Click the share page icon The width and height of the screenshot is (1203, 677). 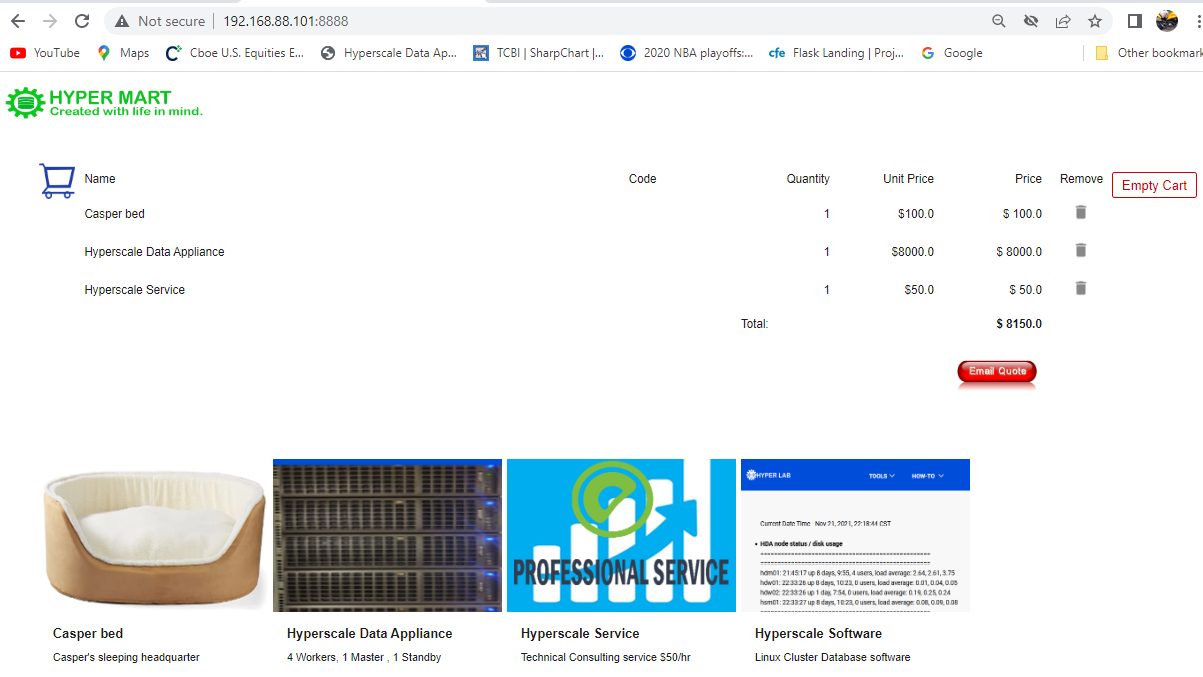(x=1063, y=21)
